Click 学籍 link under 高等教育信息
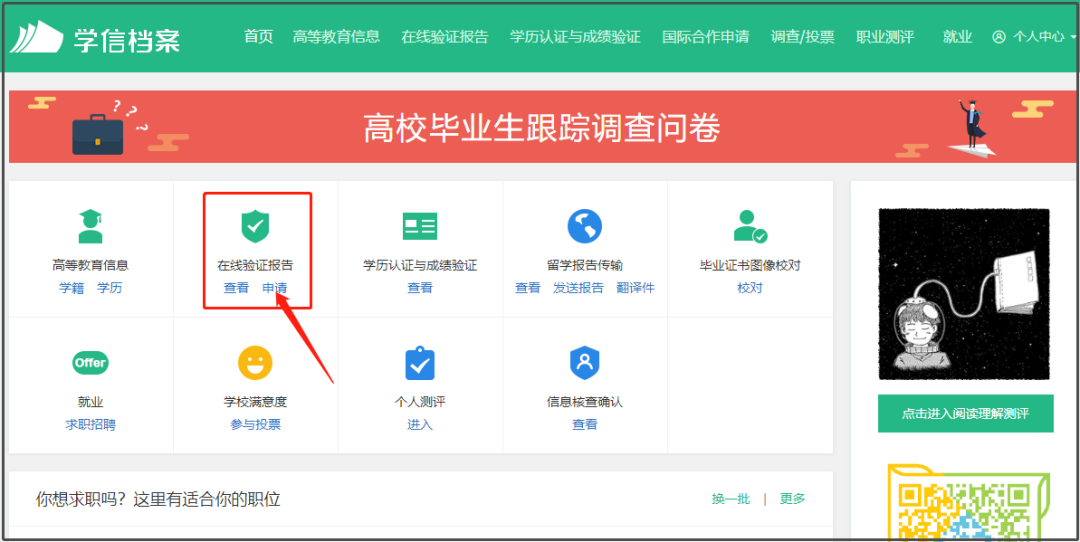 [x=71, y=288]
